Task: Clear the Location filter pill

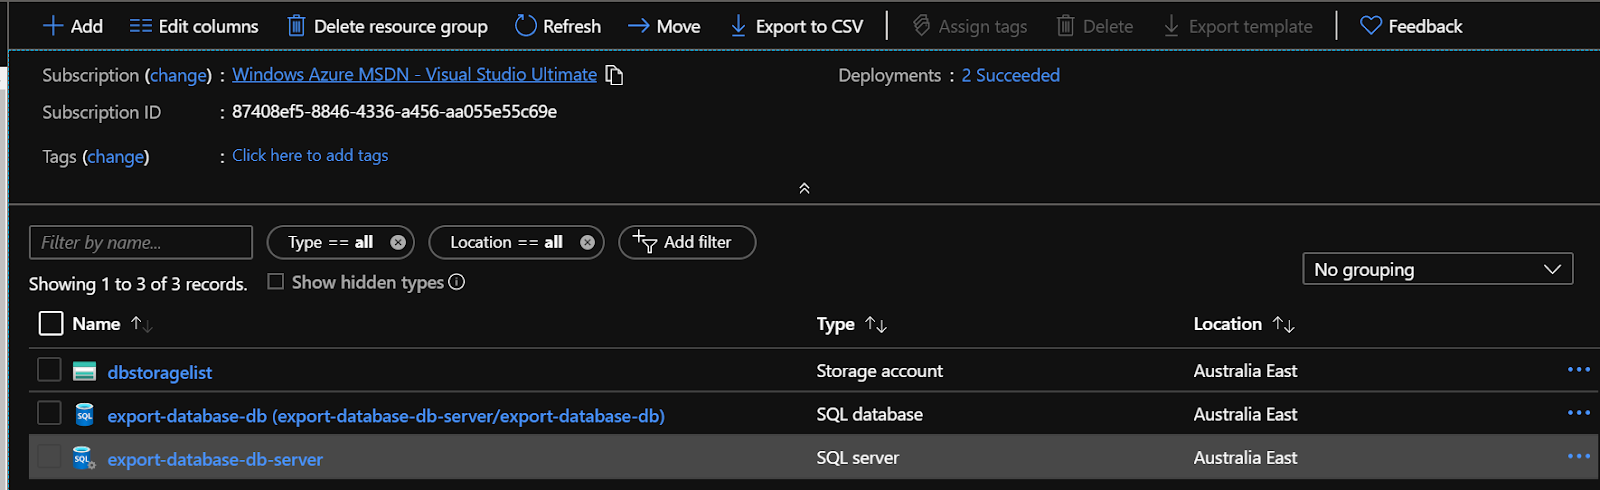Action: 587,242
